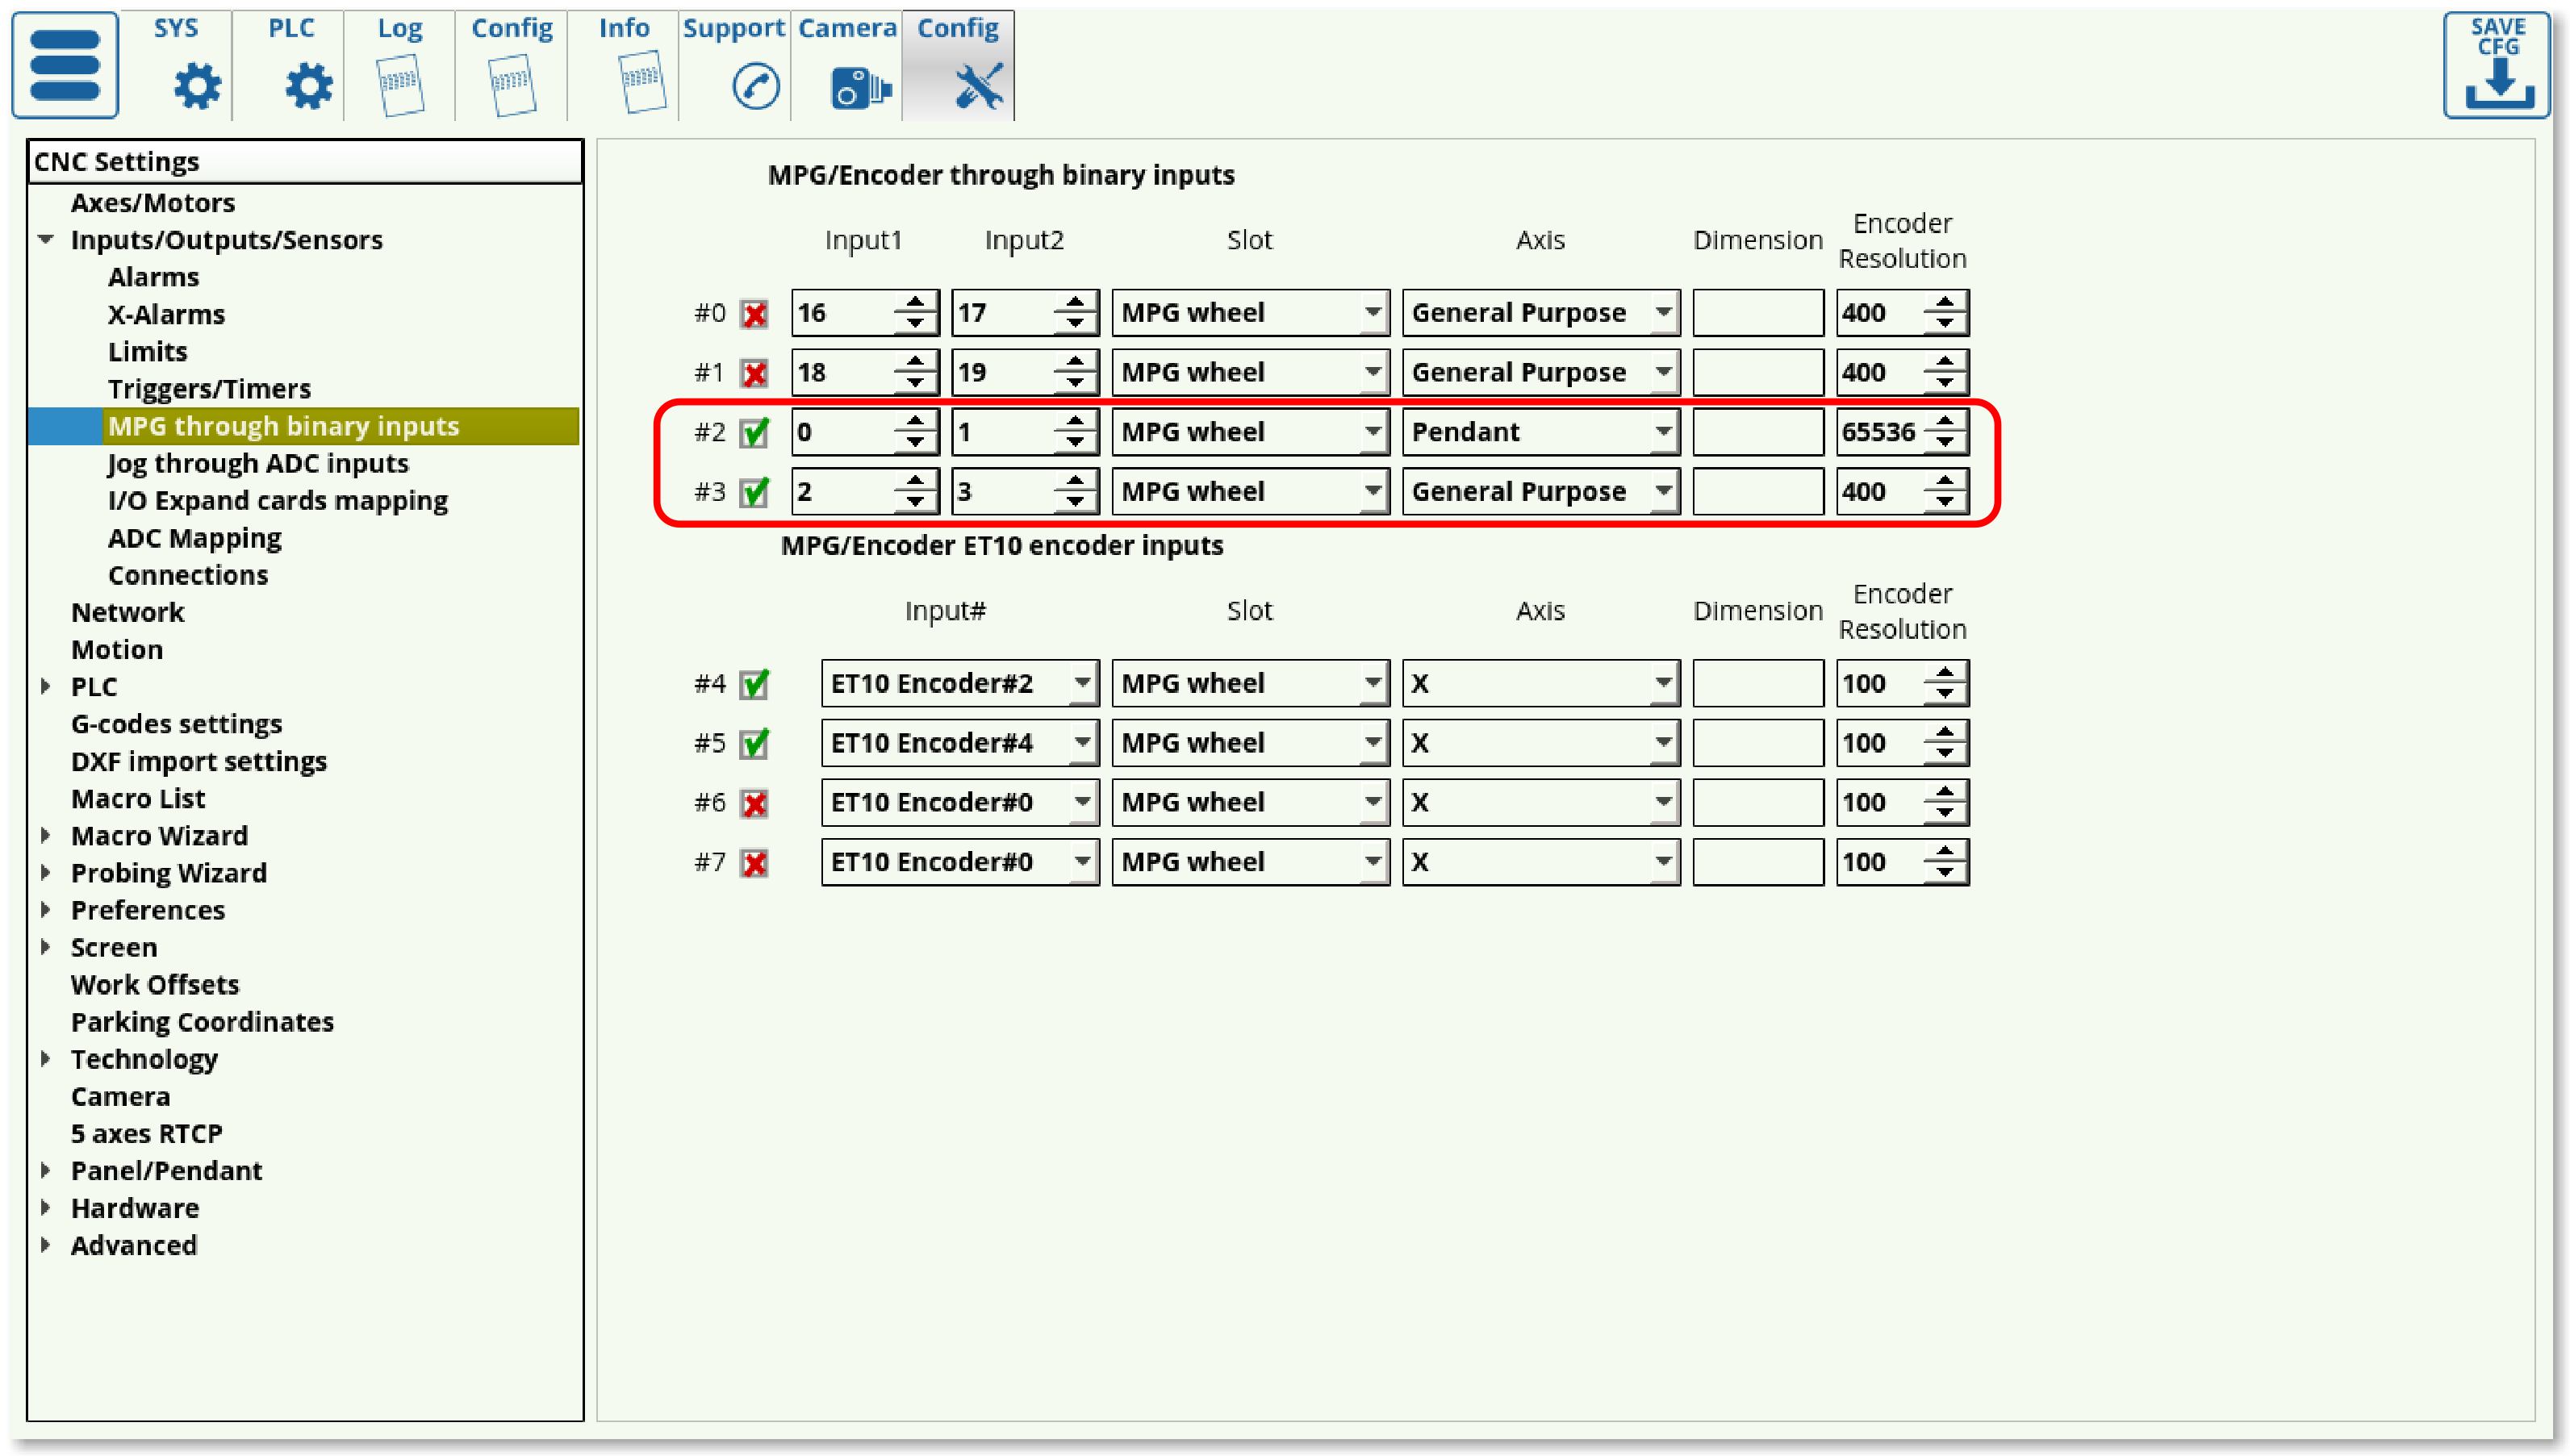Open the Log document icon
The height and width of the screenshot is (1456, 2570).
[x=400, y=86]
